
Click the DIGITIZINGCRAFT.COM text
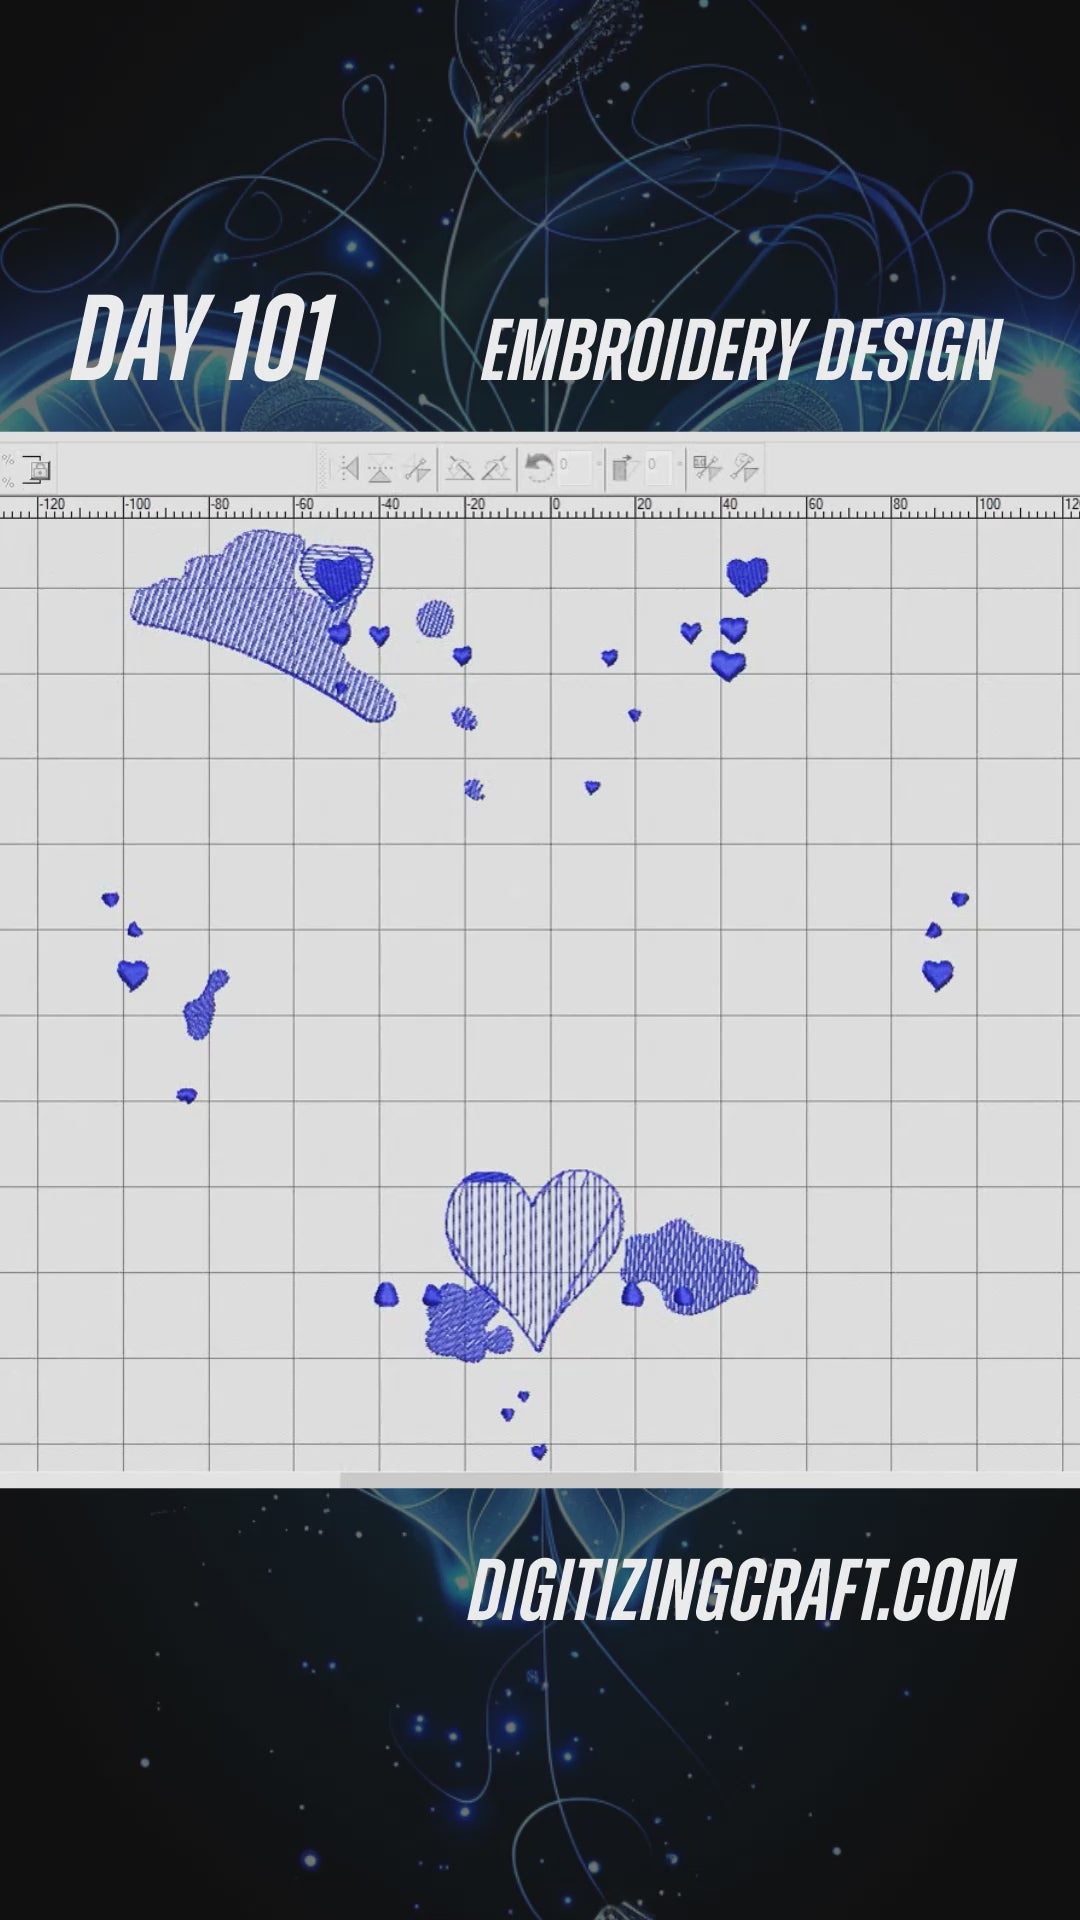click(x=741, y=1590)
